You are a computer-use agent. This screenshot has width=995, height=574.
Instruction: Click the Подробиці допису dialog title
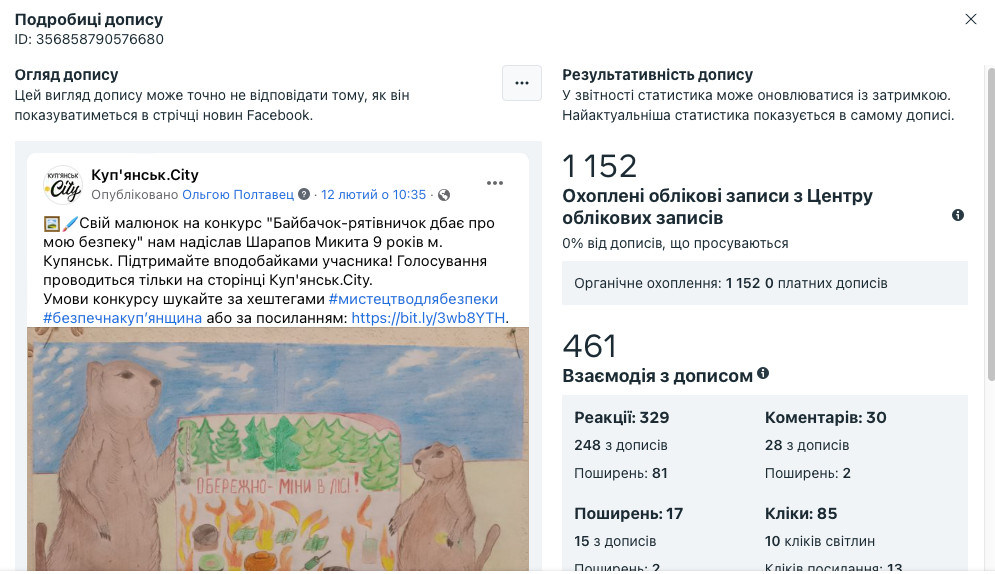click(x=89, y=20)
